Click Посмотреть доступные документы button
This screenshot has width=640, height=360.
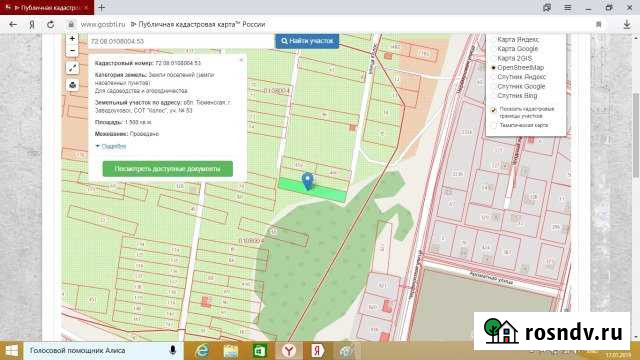167,169
